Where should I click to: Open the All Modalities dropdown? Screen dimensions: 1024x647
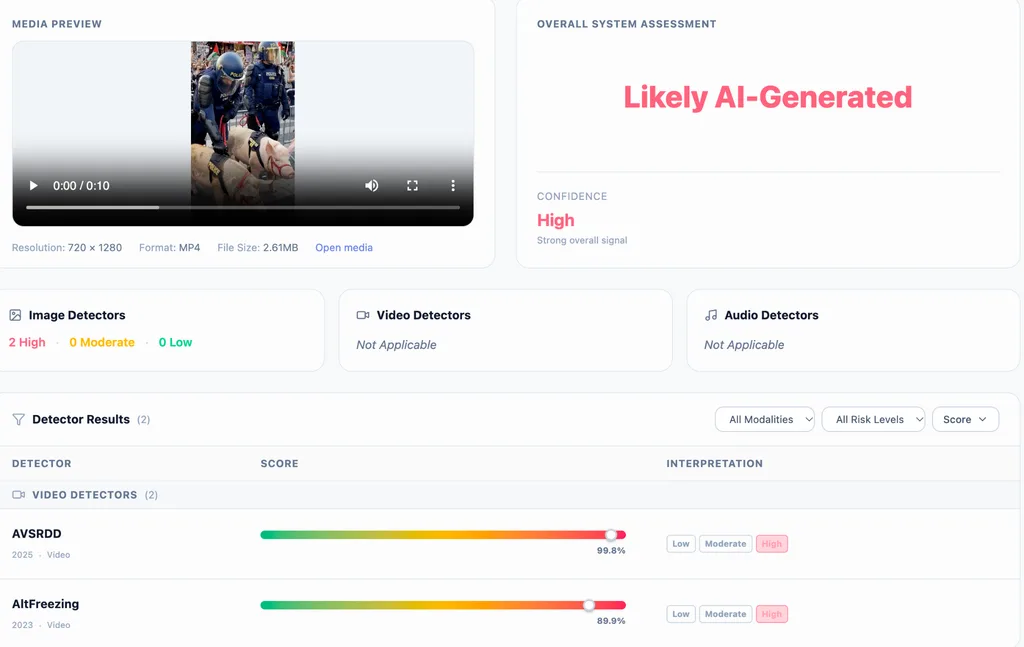[x=765, y=419]
